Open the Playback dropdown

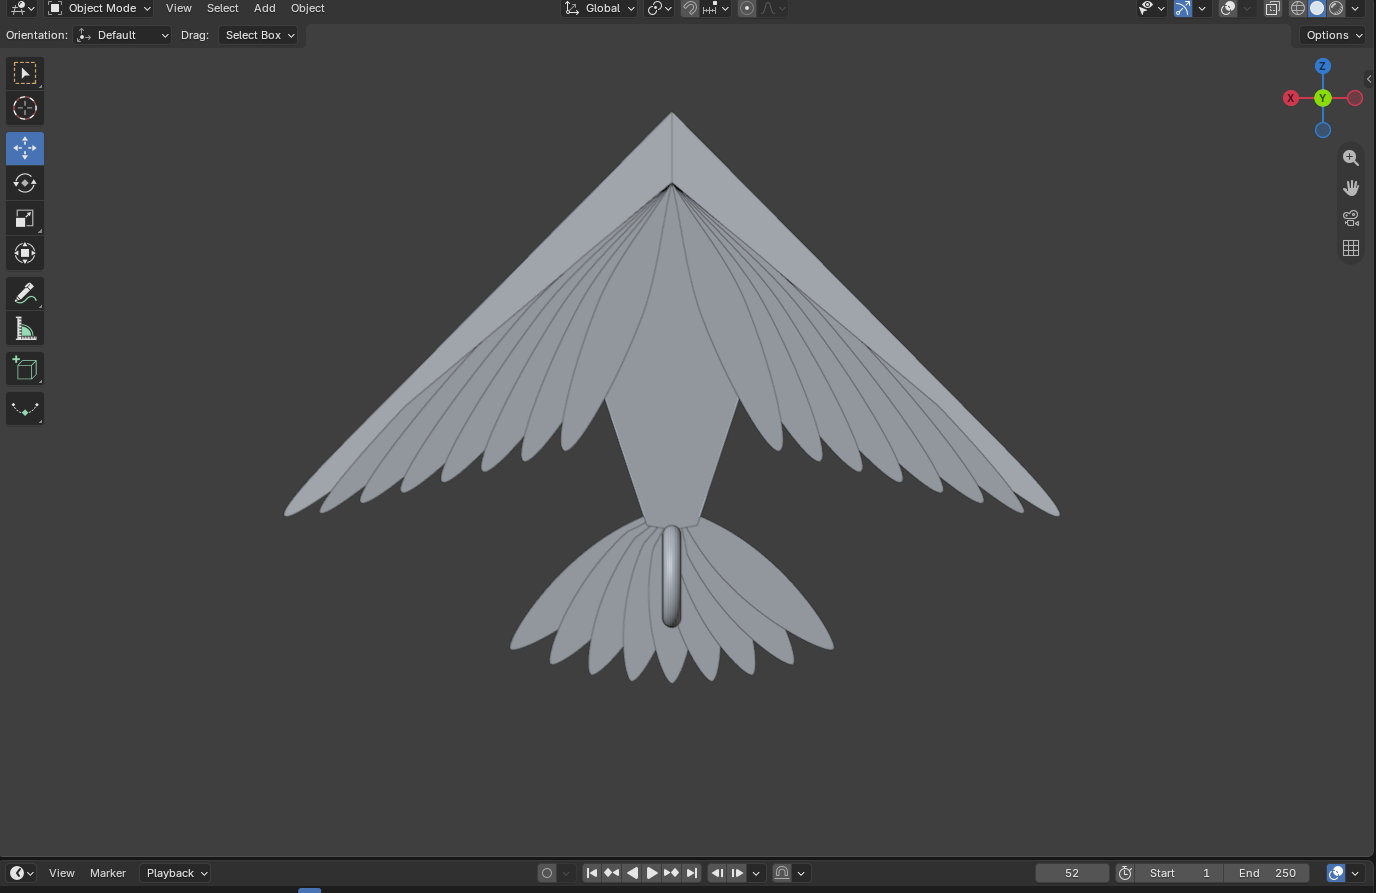pyautogui.click(x=175, y=873)
